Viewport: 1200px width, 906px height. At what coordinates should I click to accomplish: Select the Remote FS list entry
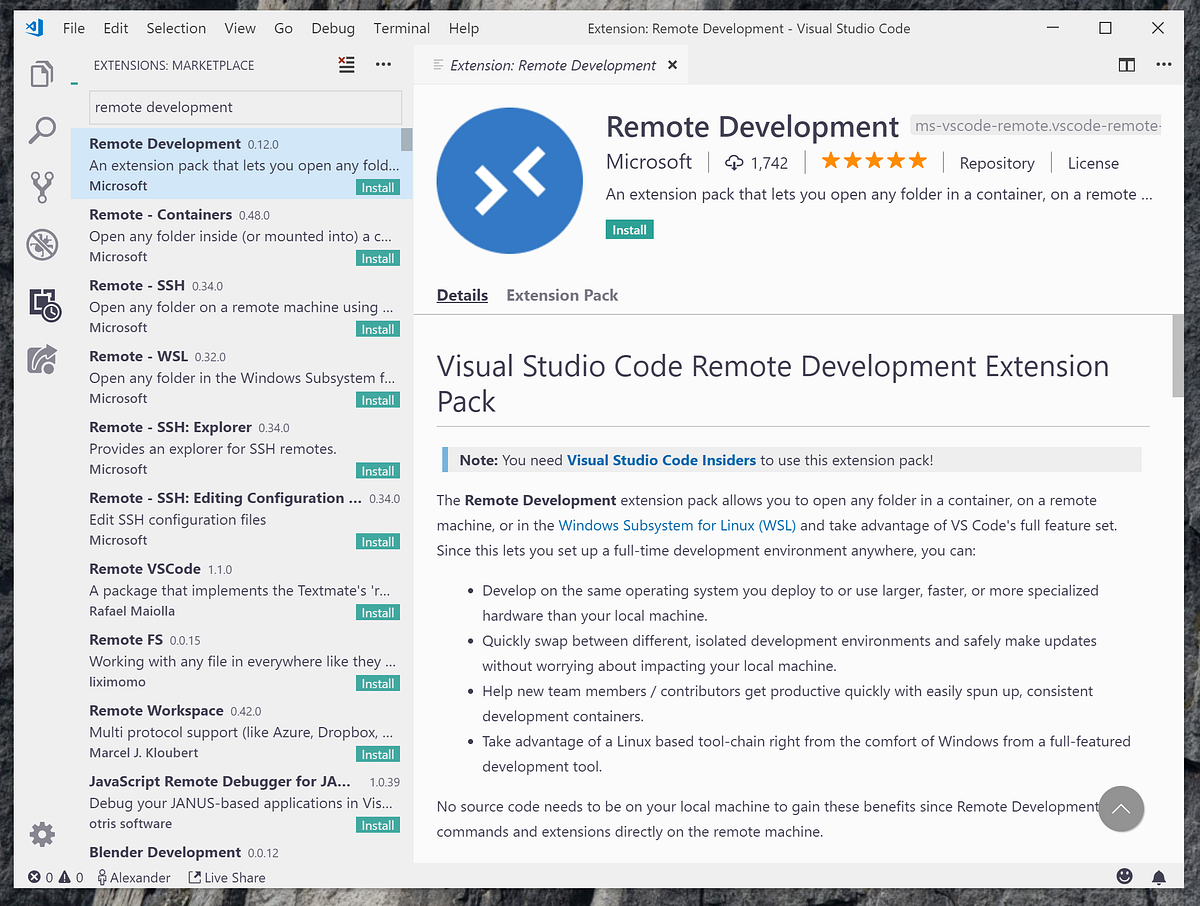[241, 661]
